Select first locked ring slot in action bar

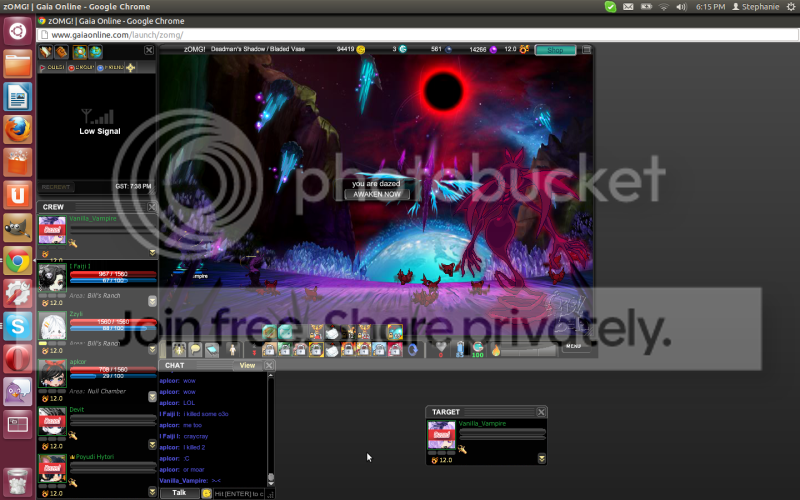[269, 349]
